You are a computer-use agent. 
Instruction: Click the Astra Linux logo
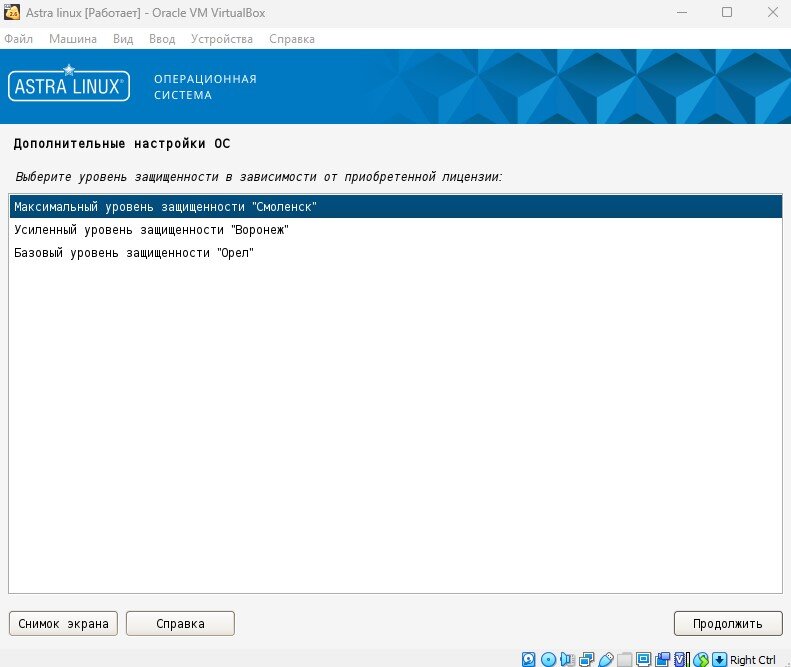(69, 84)
